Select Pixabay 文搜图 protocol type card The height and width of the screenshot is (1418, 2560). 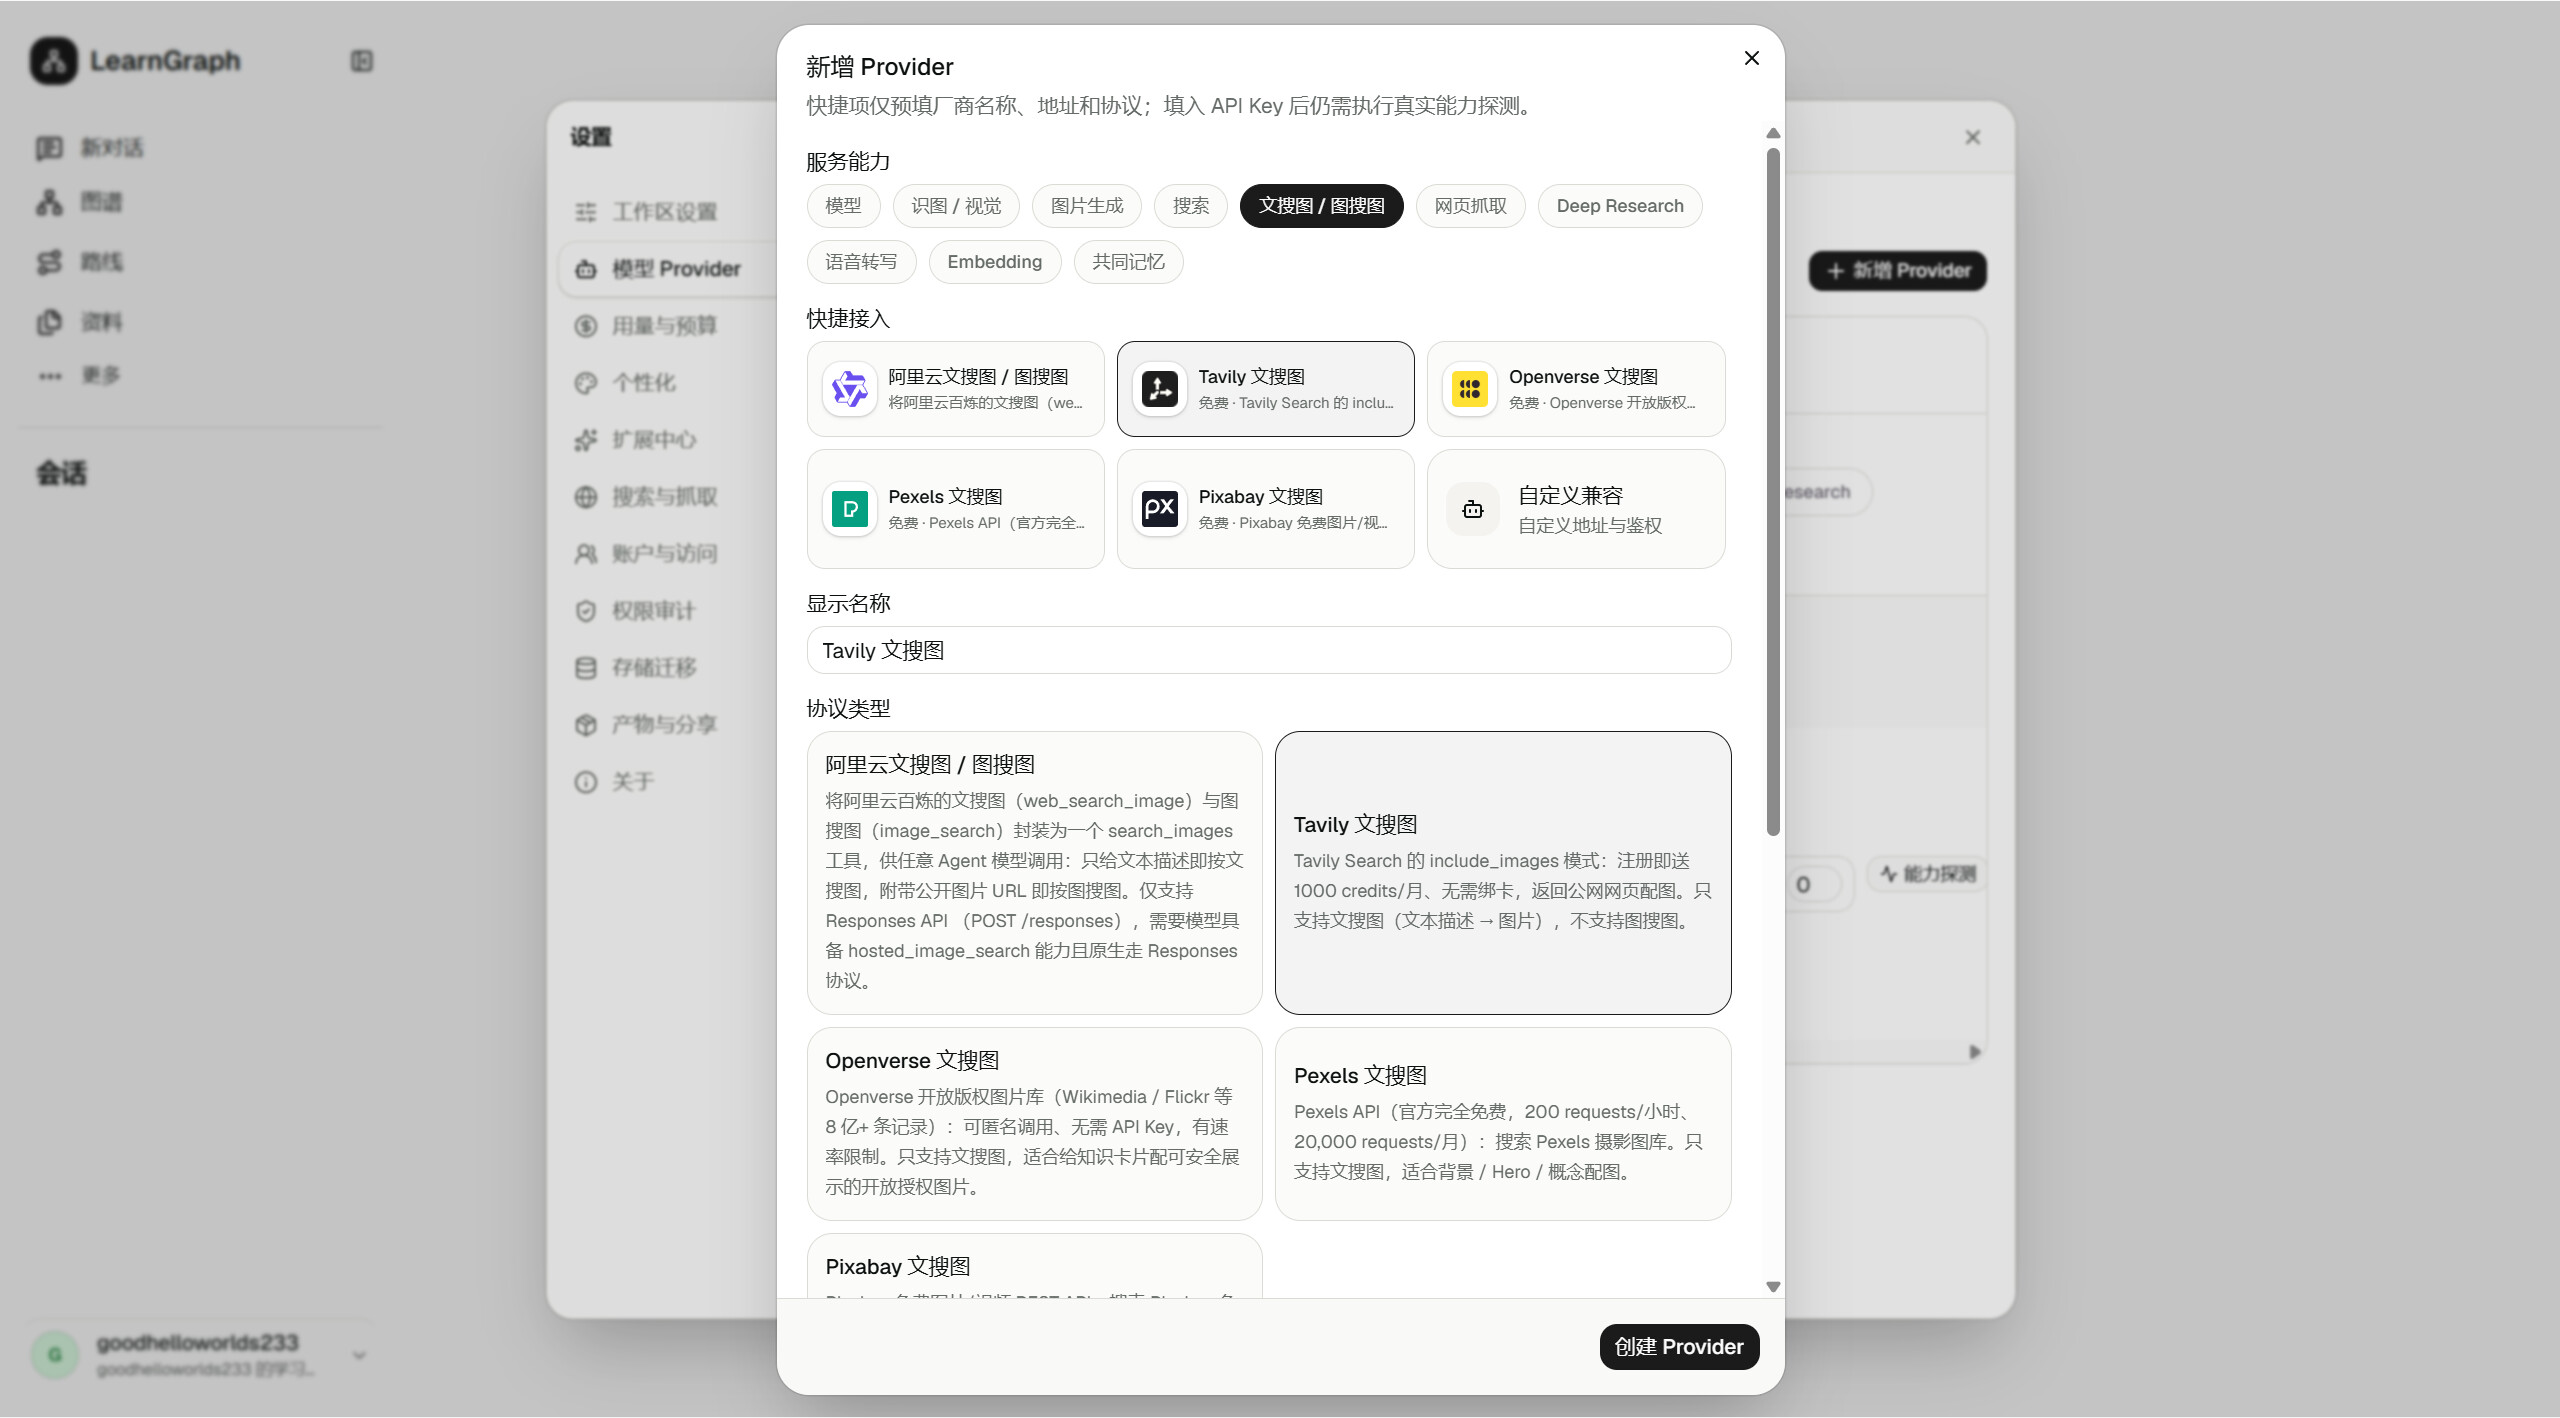[1034, 1267]
